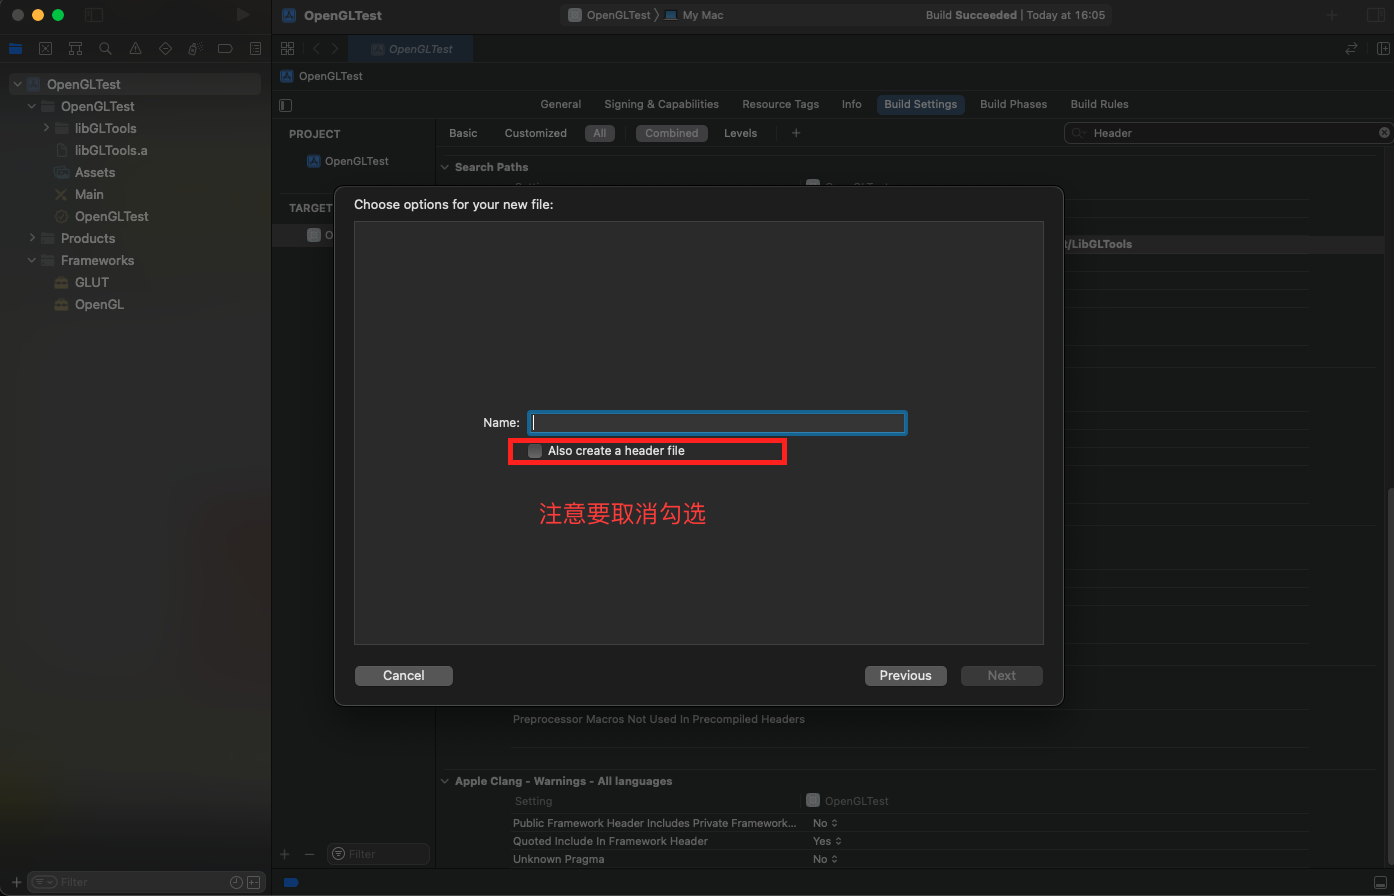Change Unknown Pragma value dropdown
The image size is (1394, 896).
click(825, 859)
